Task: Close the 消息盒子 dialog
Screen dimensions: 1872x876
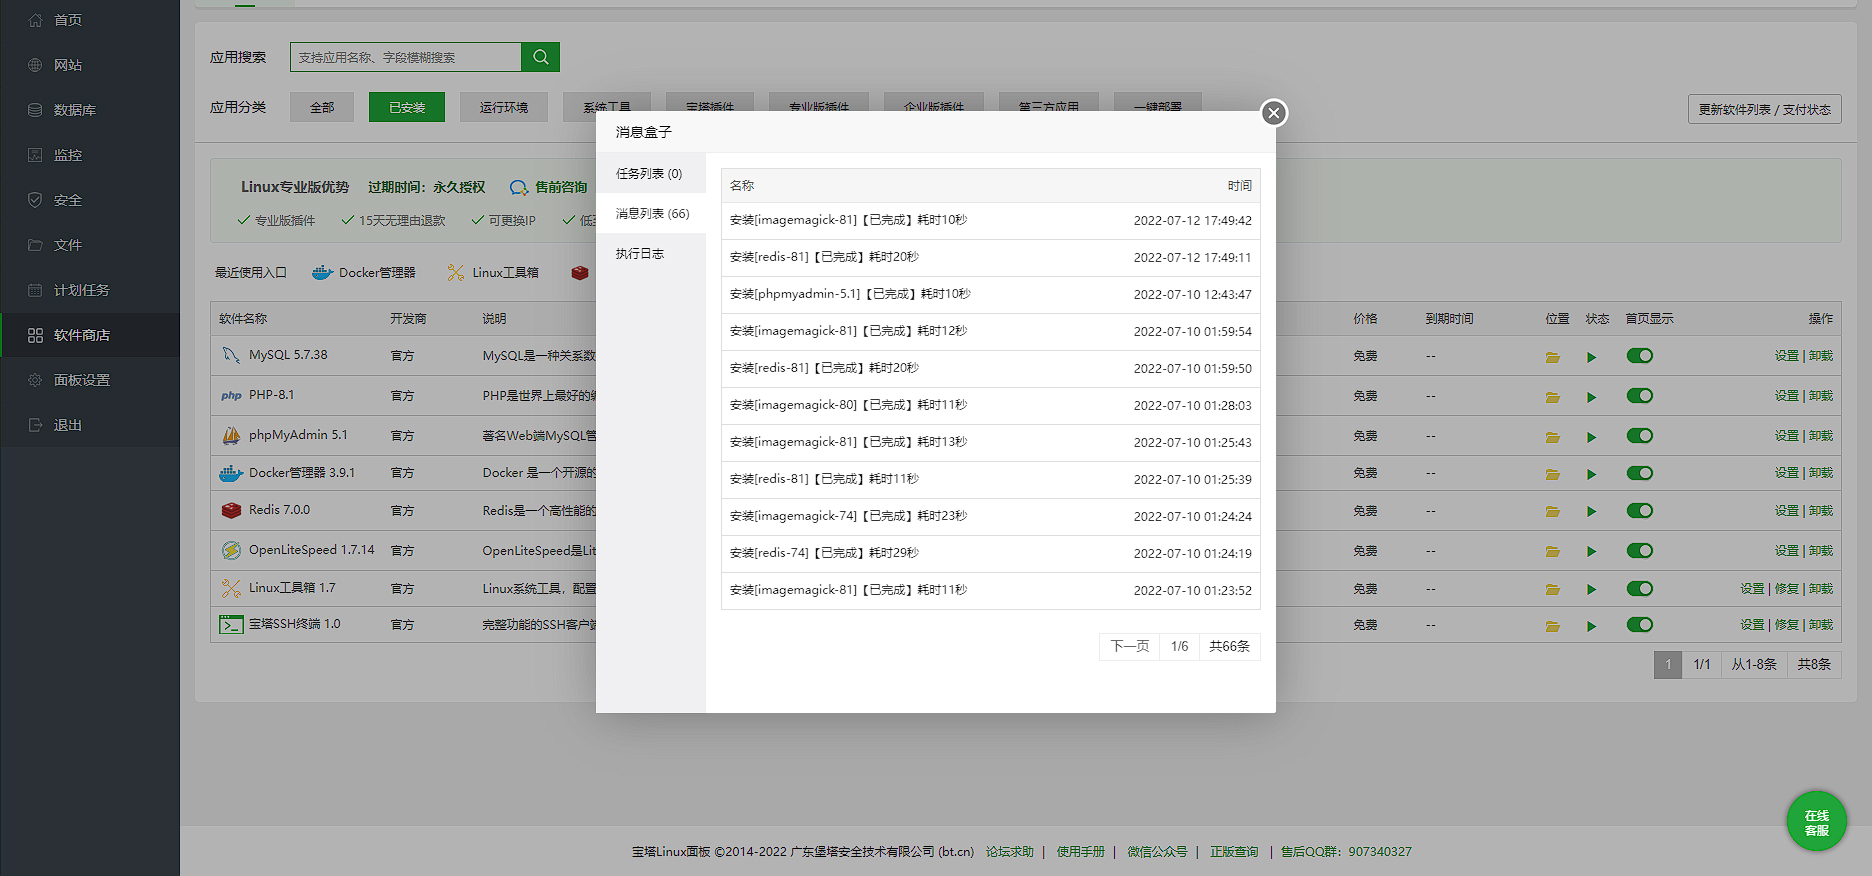Action: tap(1273, 113)
